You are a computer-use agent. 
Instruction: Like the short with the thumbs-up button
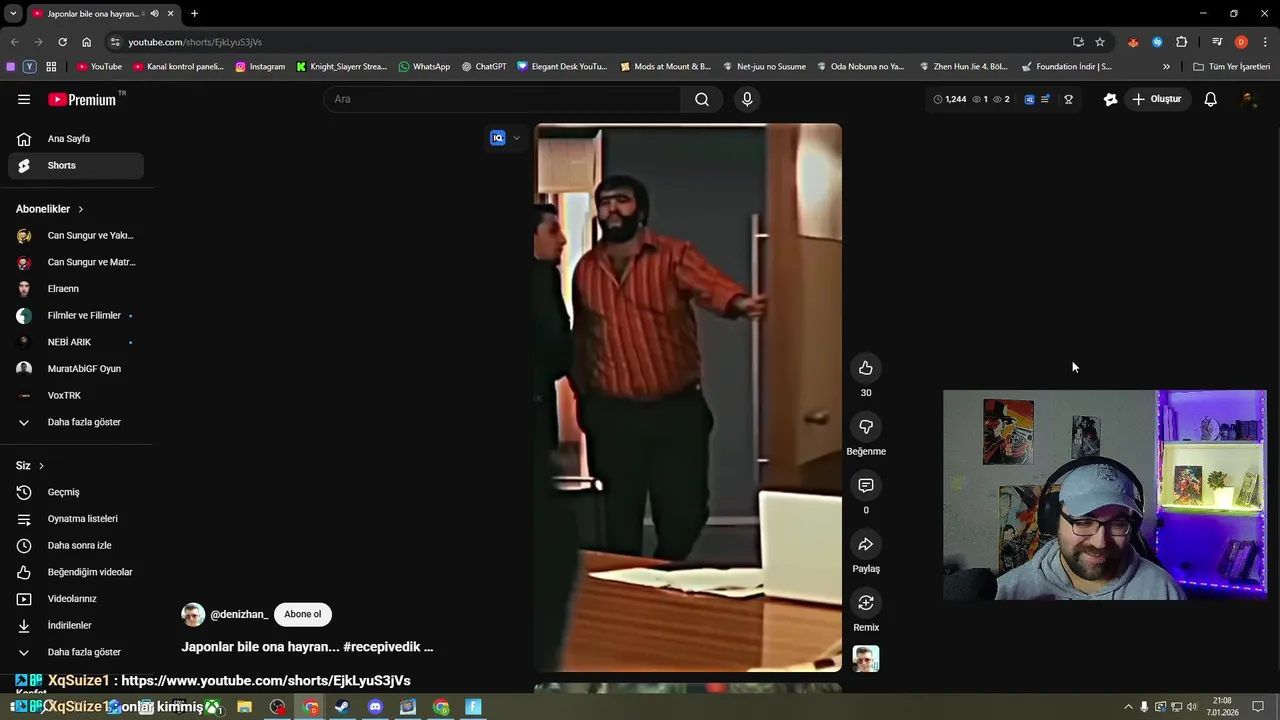866,368
